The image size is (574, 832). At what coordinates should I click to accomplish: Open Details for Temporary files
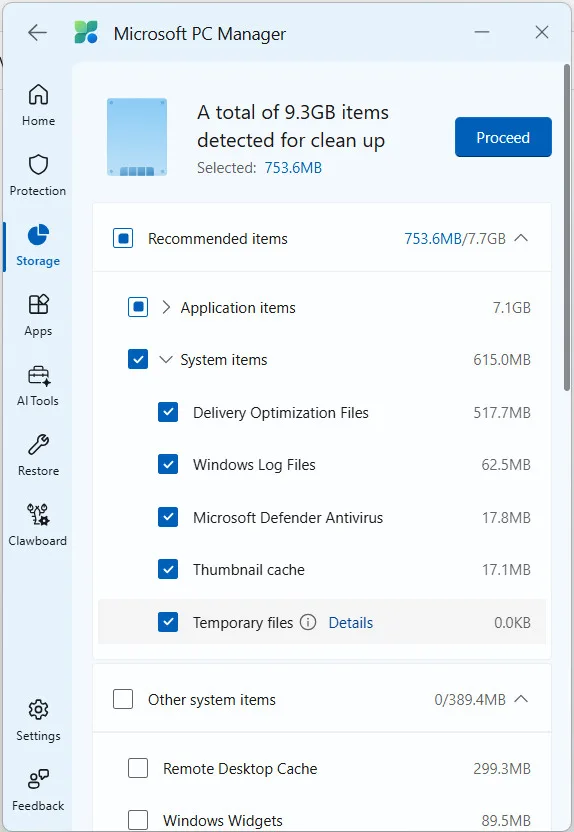click(x=351, y=622)
